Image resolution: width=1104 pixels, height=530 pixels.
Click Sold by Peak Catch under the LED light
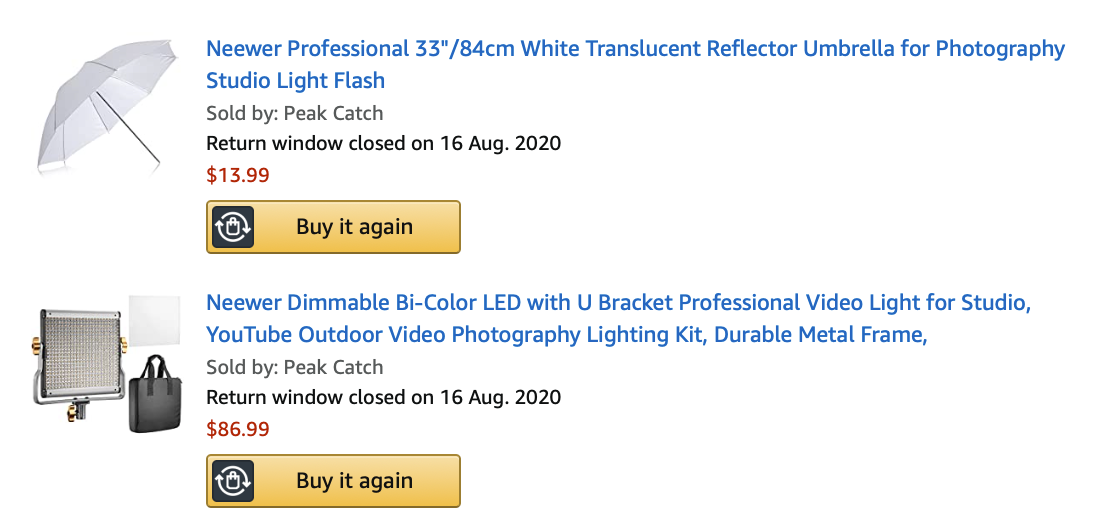(294, 367)
